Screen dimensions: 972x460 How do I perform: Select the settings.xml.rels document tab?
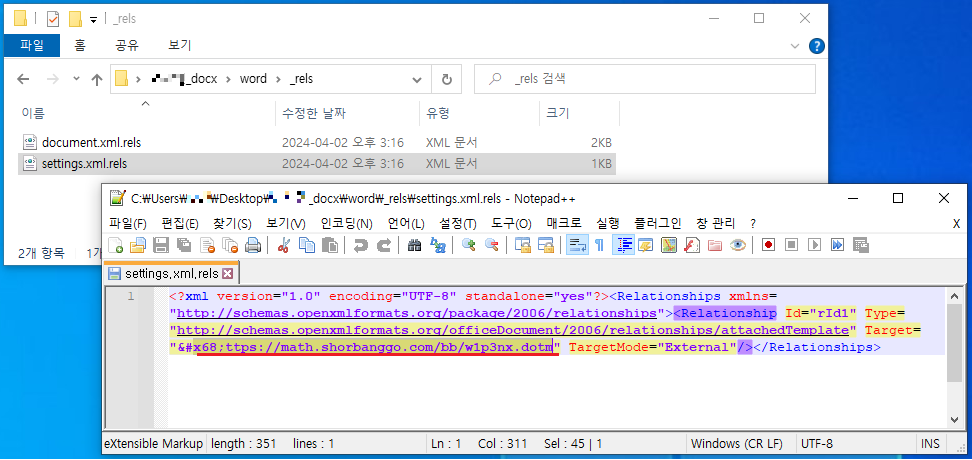pos(171,273)
